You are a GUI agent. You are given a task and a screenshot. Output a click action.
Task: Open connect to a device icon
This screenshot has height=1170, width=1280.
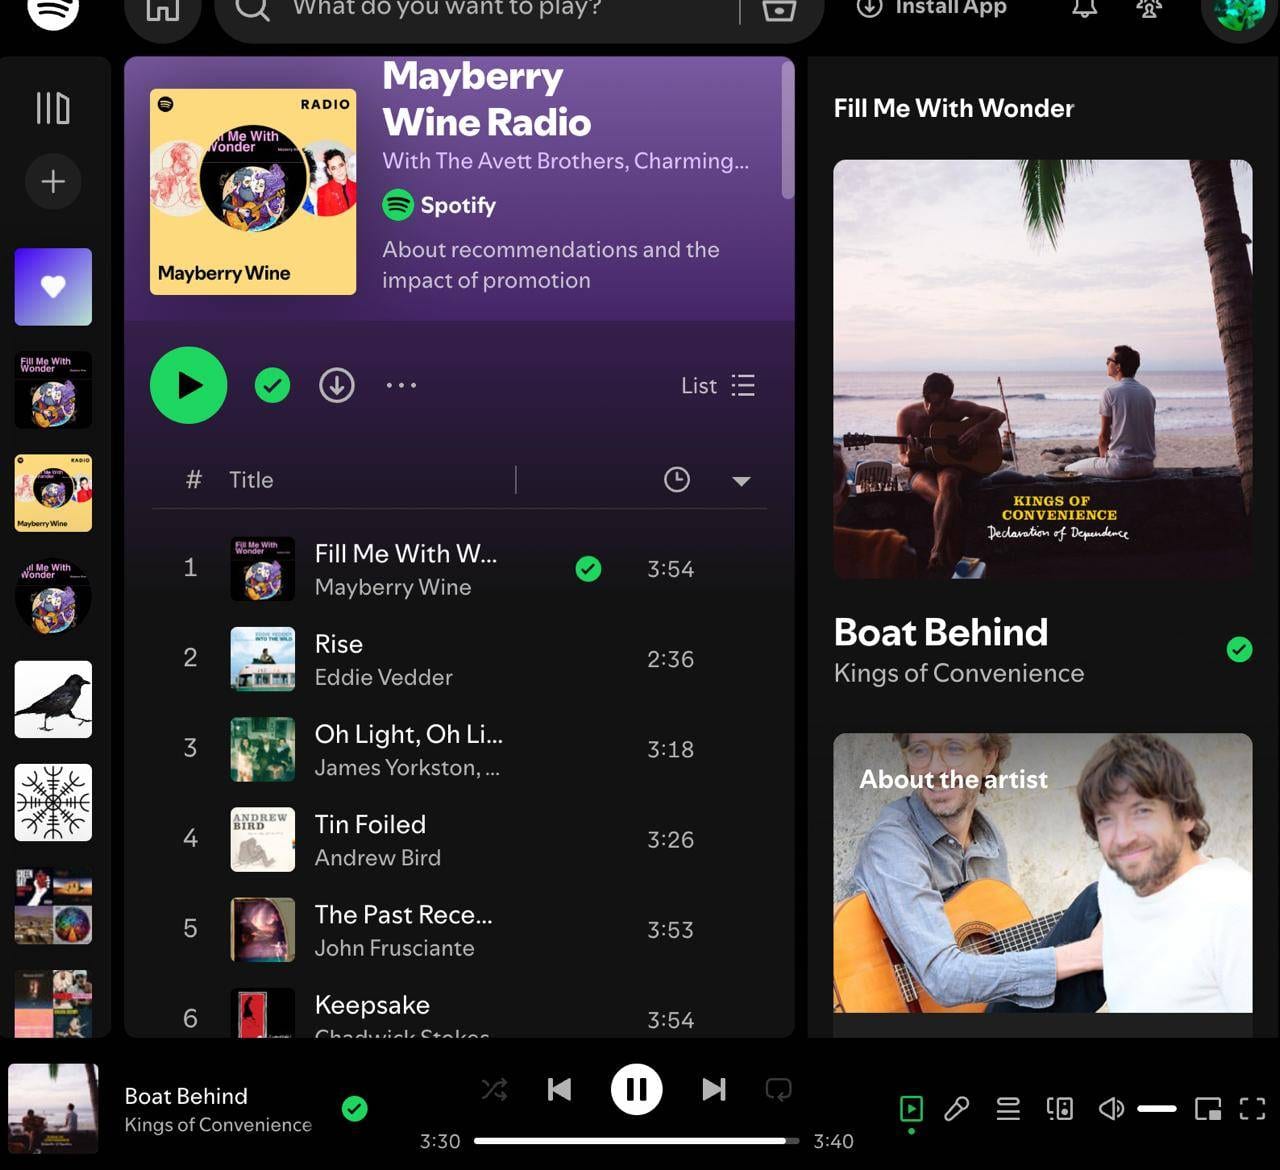coord(1060,1108)
